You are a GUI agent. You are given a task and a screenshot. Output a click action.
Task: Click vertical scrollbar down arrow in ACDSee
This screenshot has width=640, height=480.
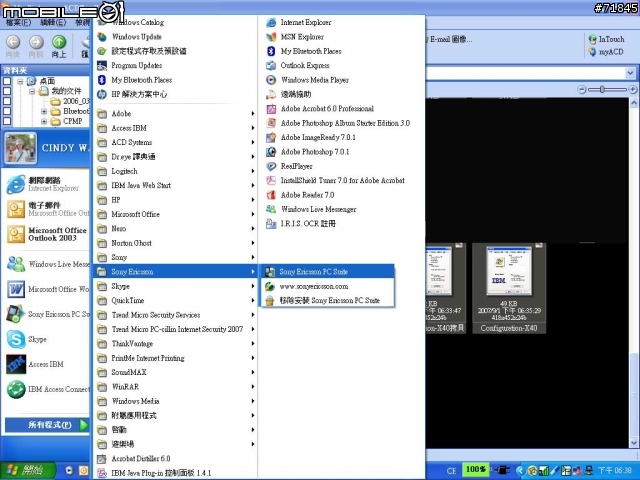(634, 442)
